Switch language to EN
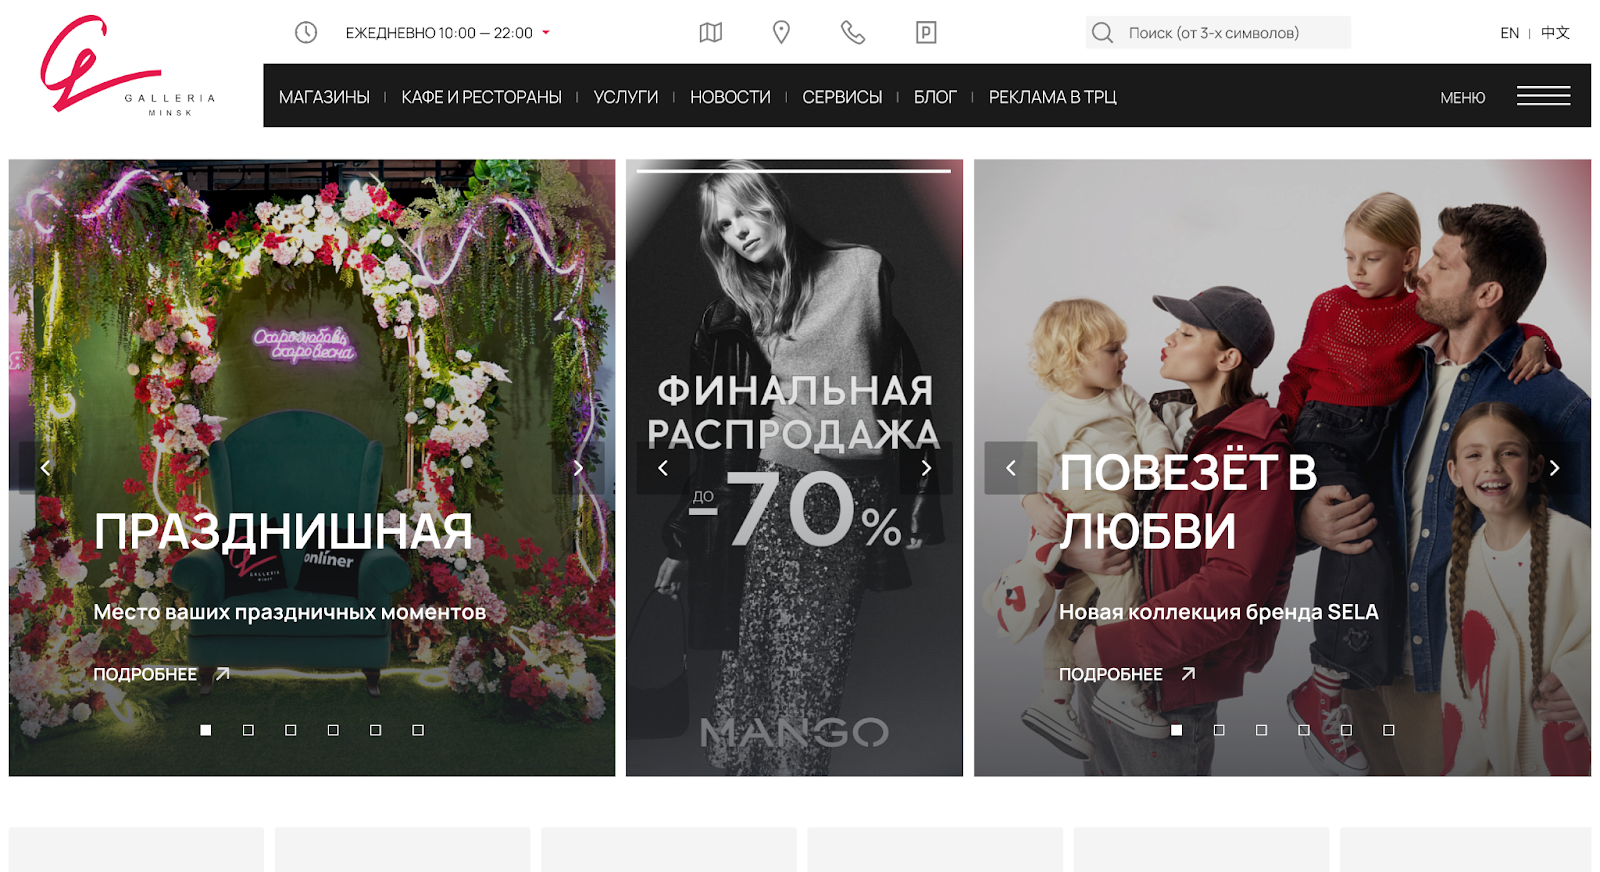1600x872 pixels. click(1509, 33)
